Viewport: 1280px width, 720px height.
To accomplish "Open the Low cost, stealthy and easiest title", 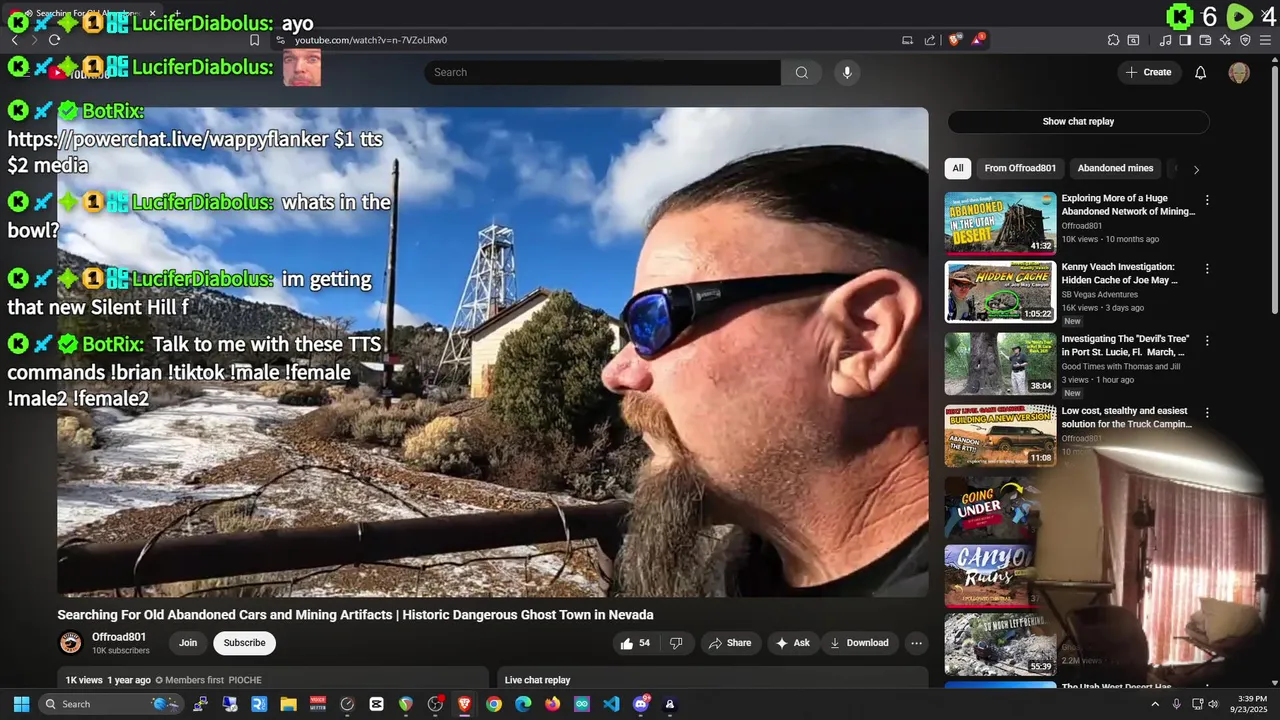I will tap(1127, 417).
